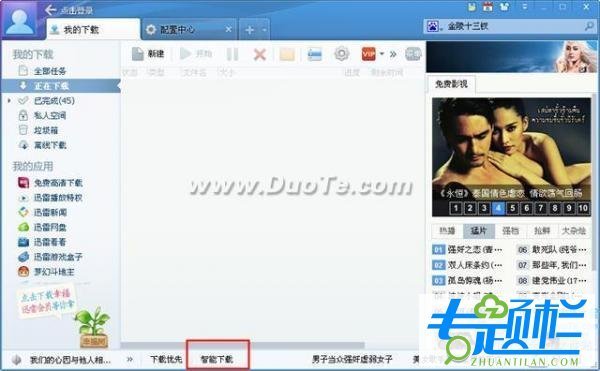The height and width of the screenshot is (371, 600).
Task: Click the skin shirt icon in title bar
Action: point(505,7)
